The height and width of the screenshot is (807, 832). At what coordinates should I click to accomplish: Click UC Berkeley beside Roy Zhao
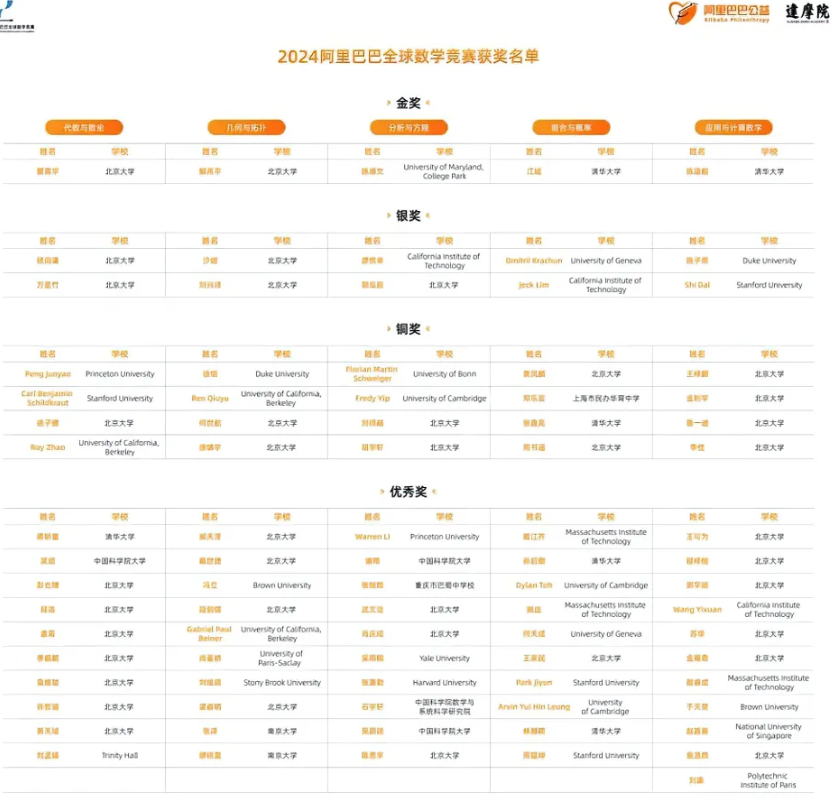pos(119,447)
